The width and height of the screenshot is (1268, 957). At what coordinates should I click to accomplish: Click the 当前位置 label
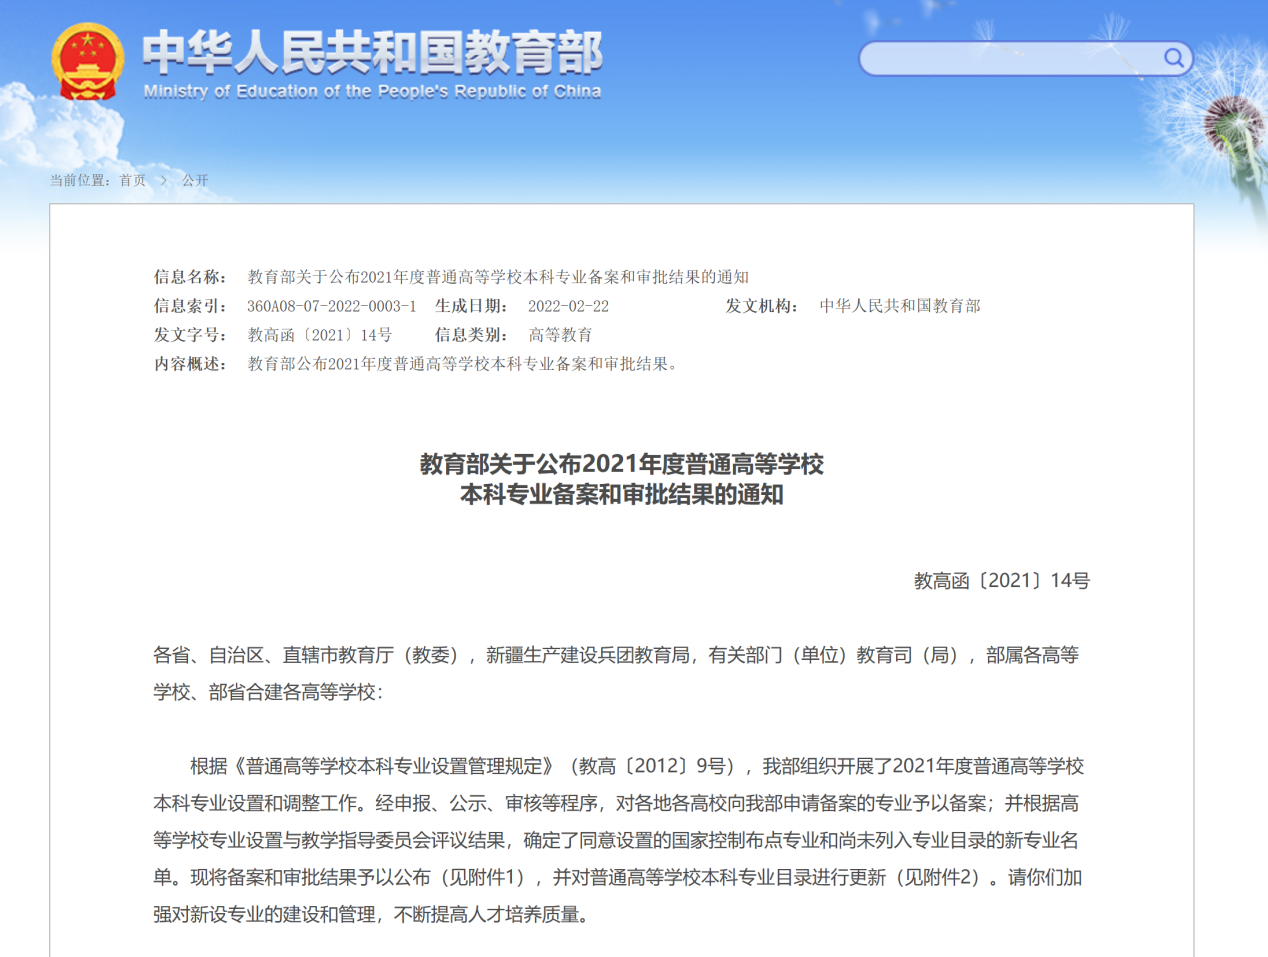[80, 181]
